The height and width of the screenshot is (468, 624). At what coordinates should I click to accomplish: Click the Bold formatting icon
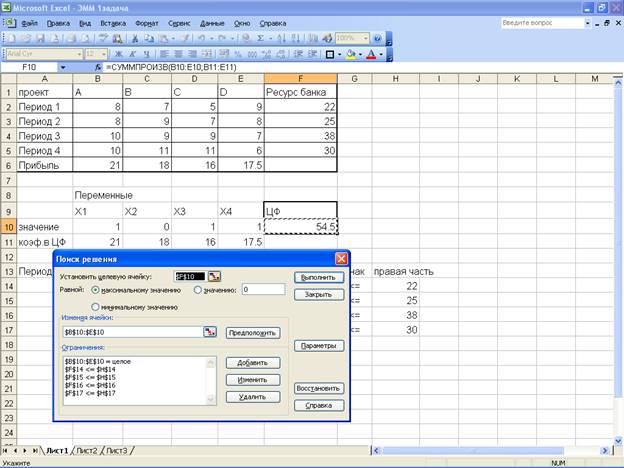[x=119, y=54]
